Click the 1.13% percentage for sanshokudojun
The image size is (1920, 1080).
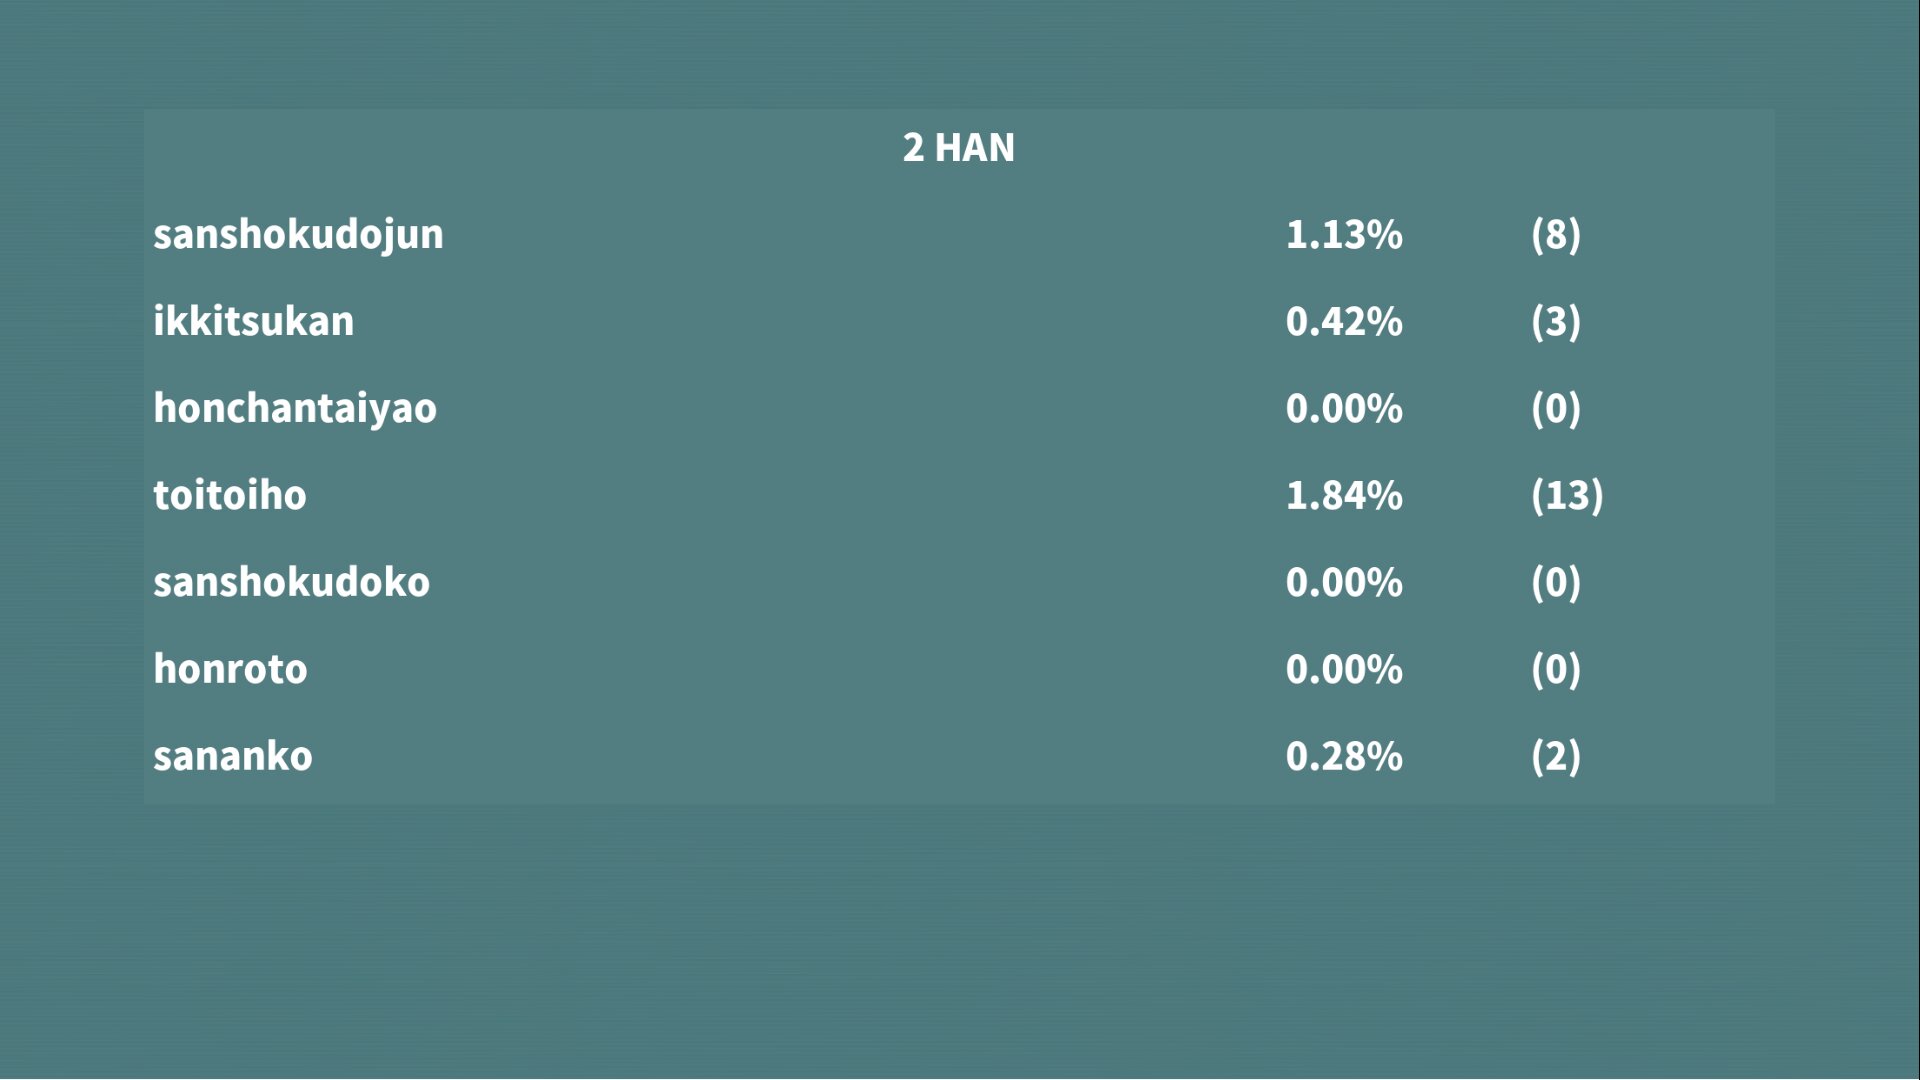tap(1344, 235)
